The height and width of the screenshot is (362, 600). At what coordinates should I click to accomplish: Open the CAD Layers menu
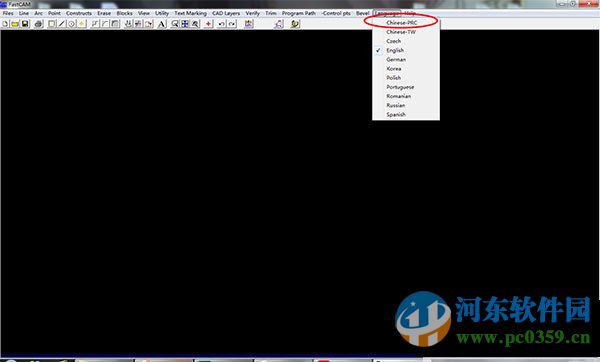point(226,13)
